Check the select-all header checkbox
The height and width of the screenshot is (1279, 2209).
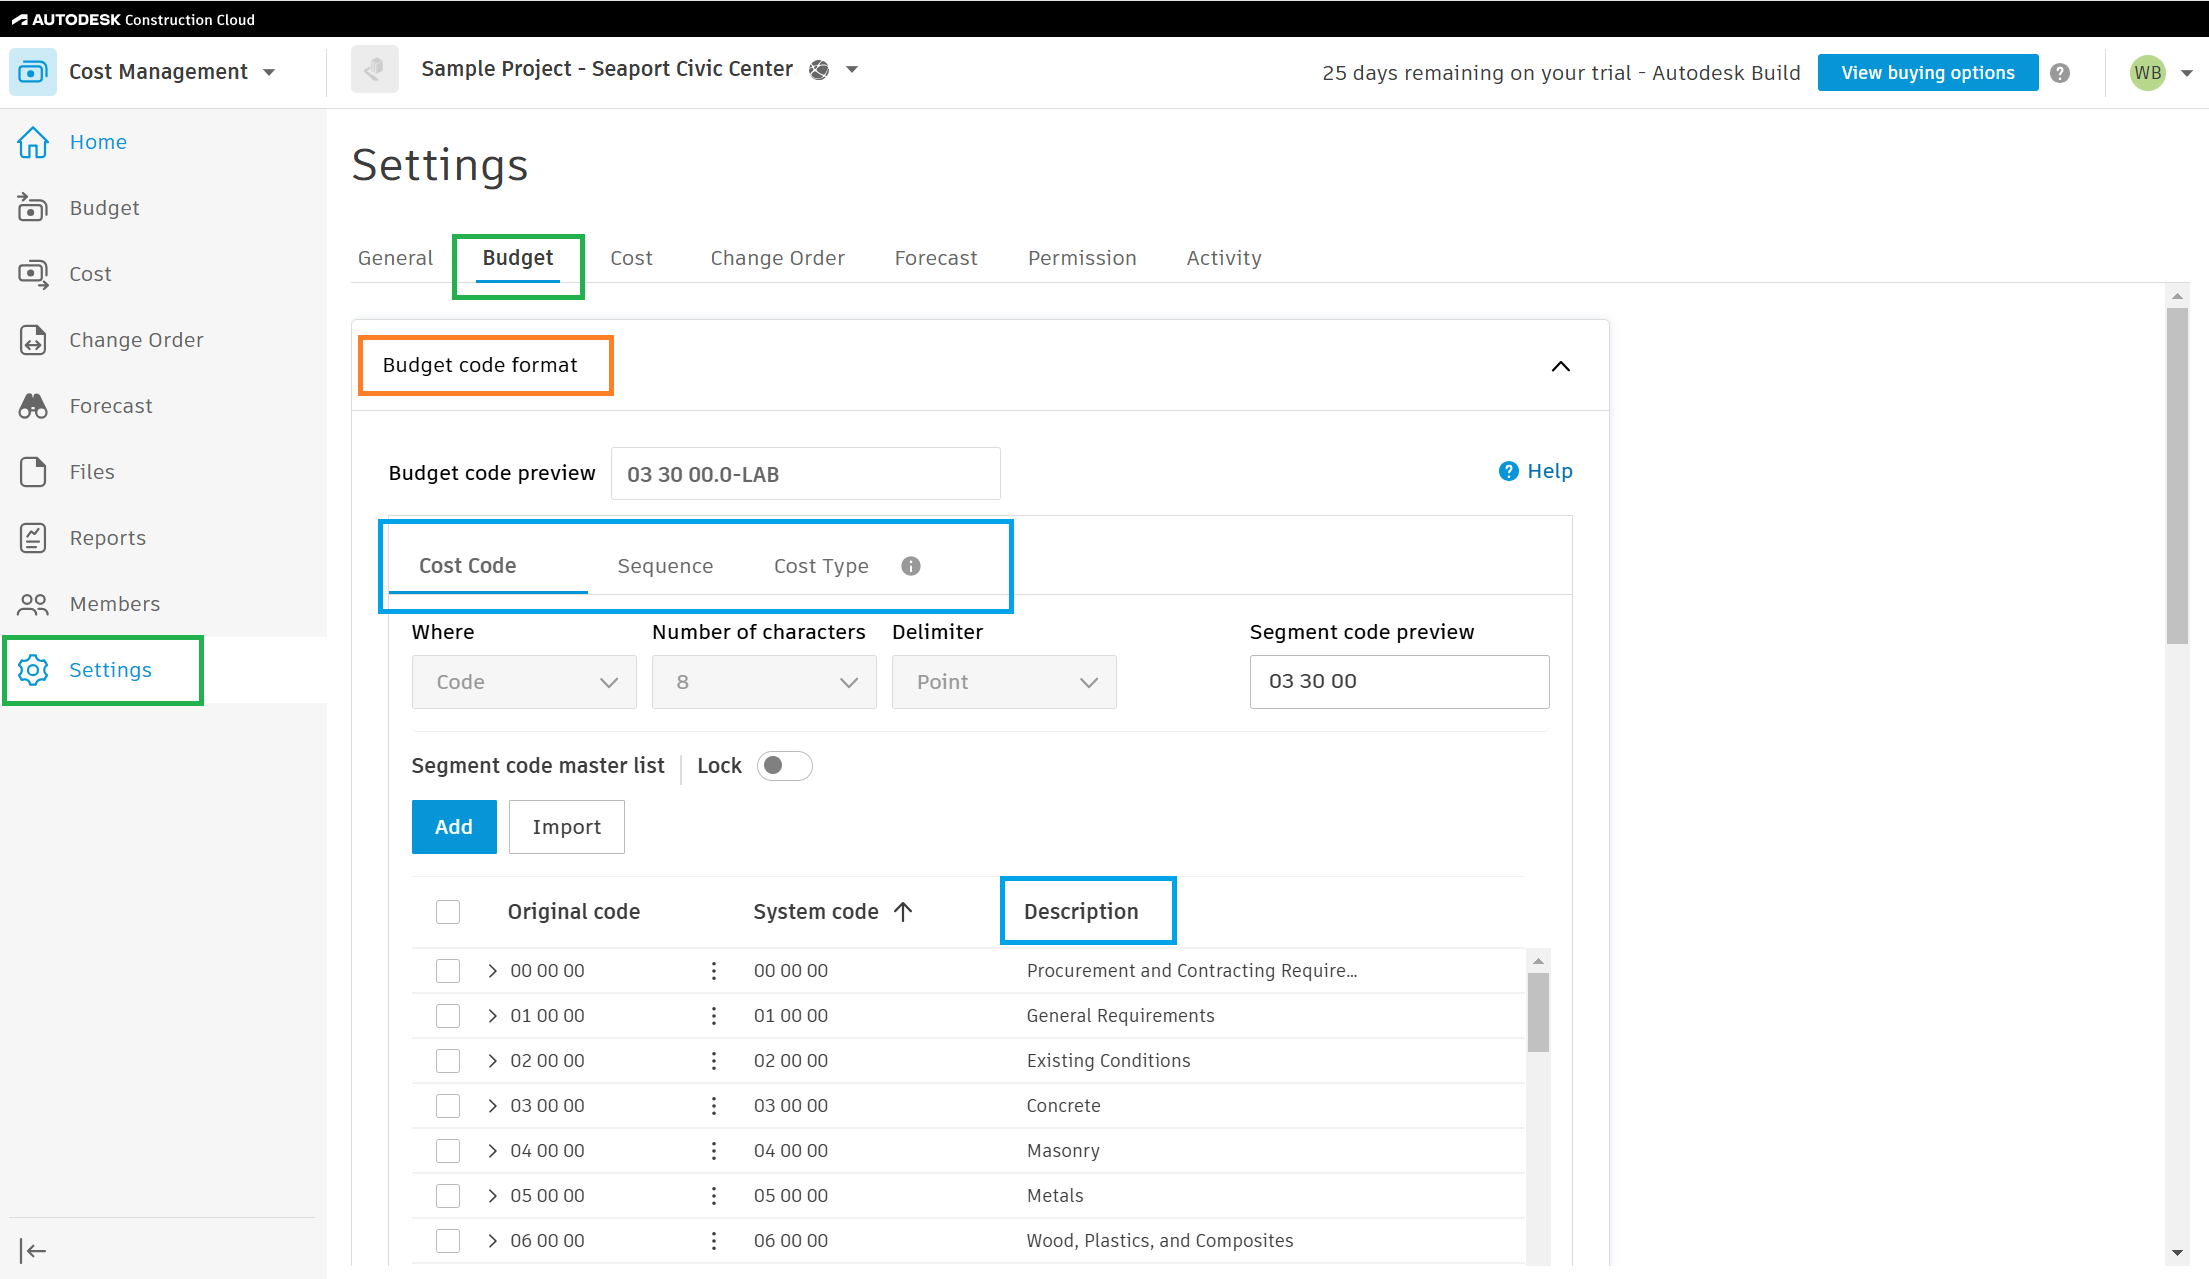(448, 912)
